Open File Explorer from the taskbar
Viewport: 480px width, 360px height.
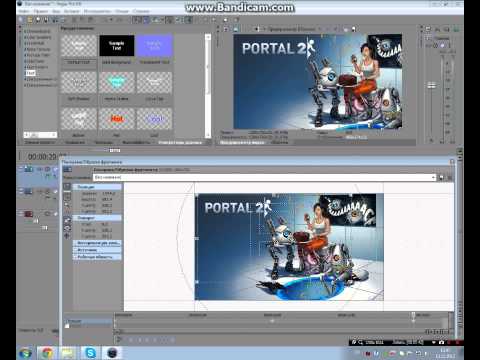(68, 353)
